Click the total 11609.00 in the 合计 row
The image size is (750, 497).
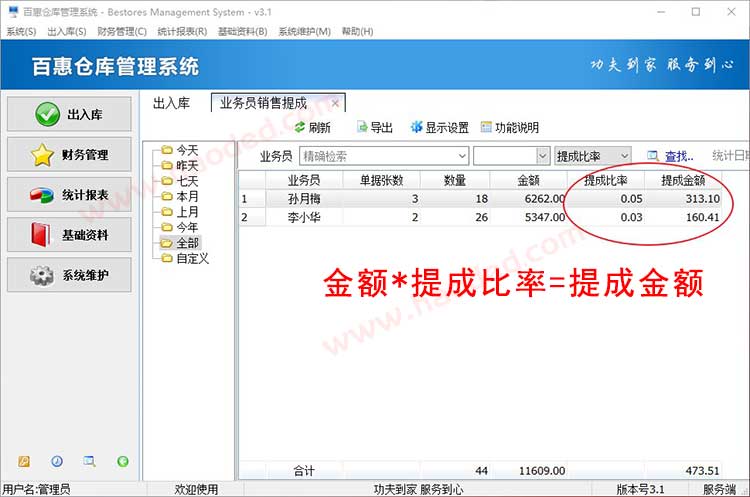coord(542,471)
